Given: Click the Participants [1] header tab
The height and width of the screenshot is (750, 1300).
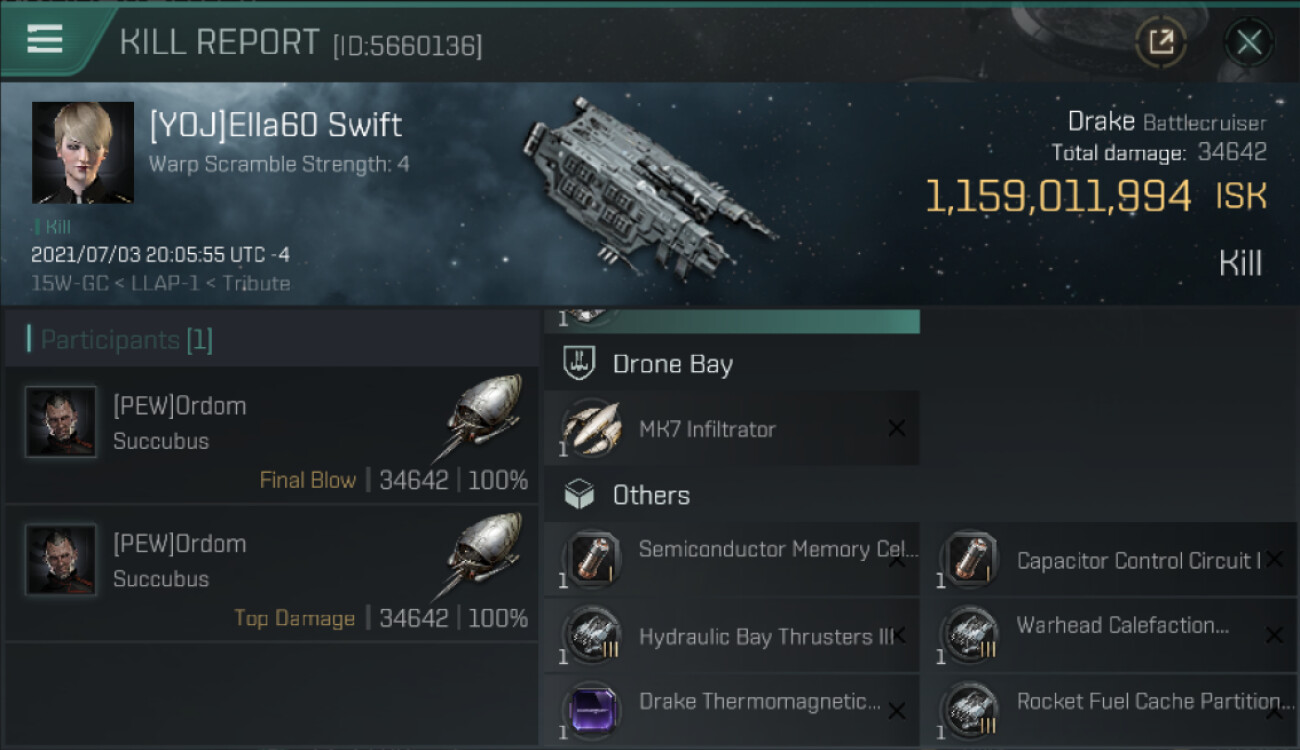Looking at the screenshot, I should tap(127, 340).
